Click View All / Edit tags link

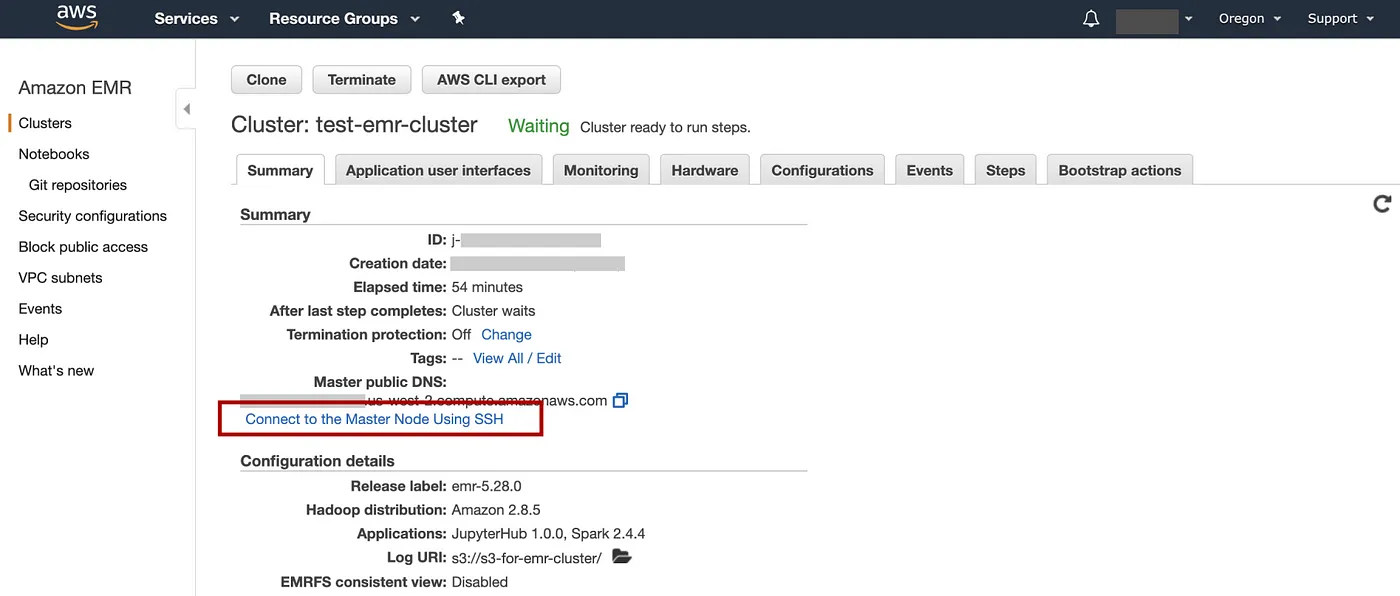517,358
